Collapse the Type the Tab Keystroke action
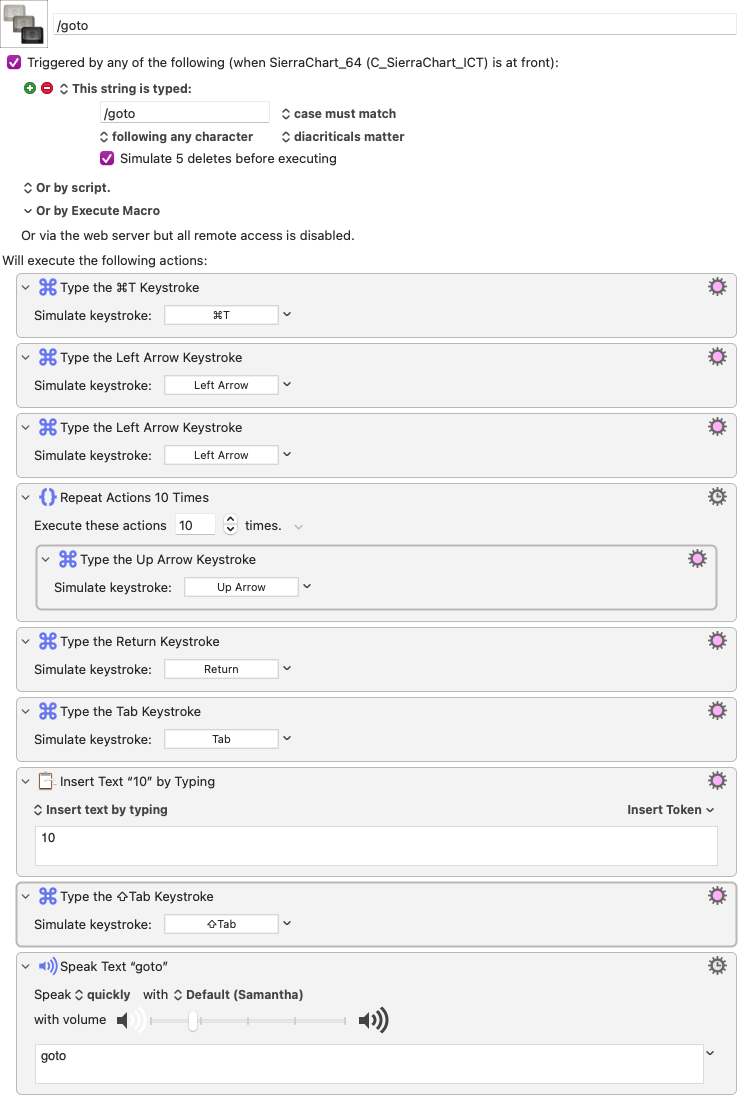 pos(26,711)
